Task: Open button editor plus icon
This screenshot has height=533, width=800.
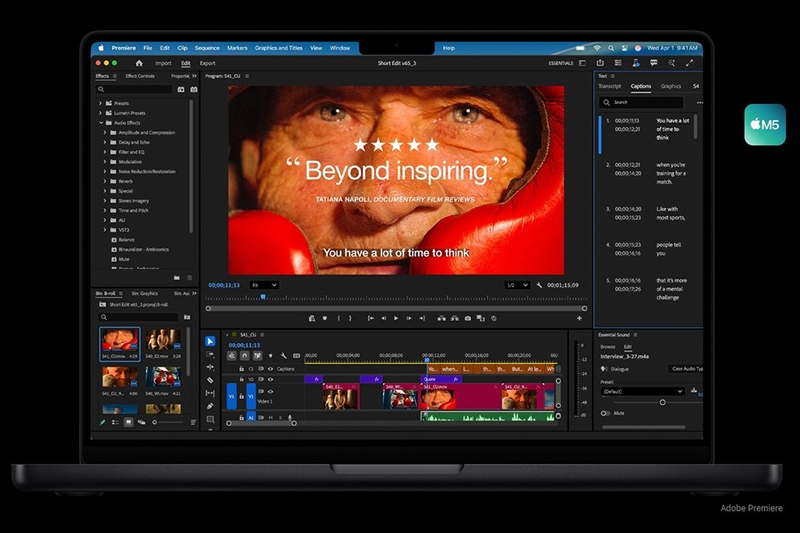Action: [x=579, y=318]
